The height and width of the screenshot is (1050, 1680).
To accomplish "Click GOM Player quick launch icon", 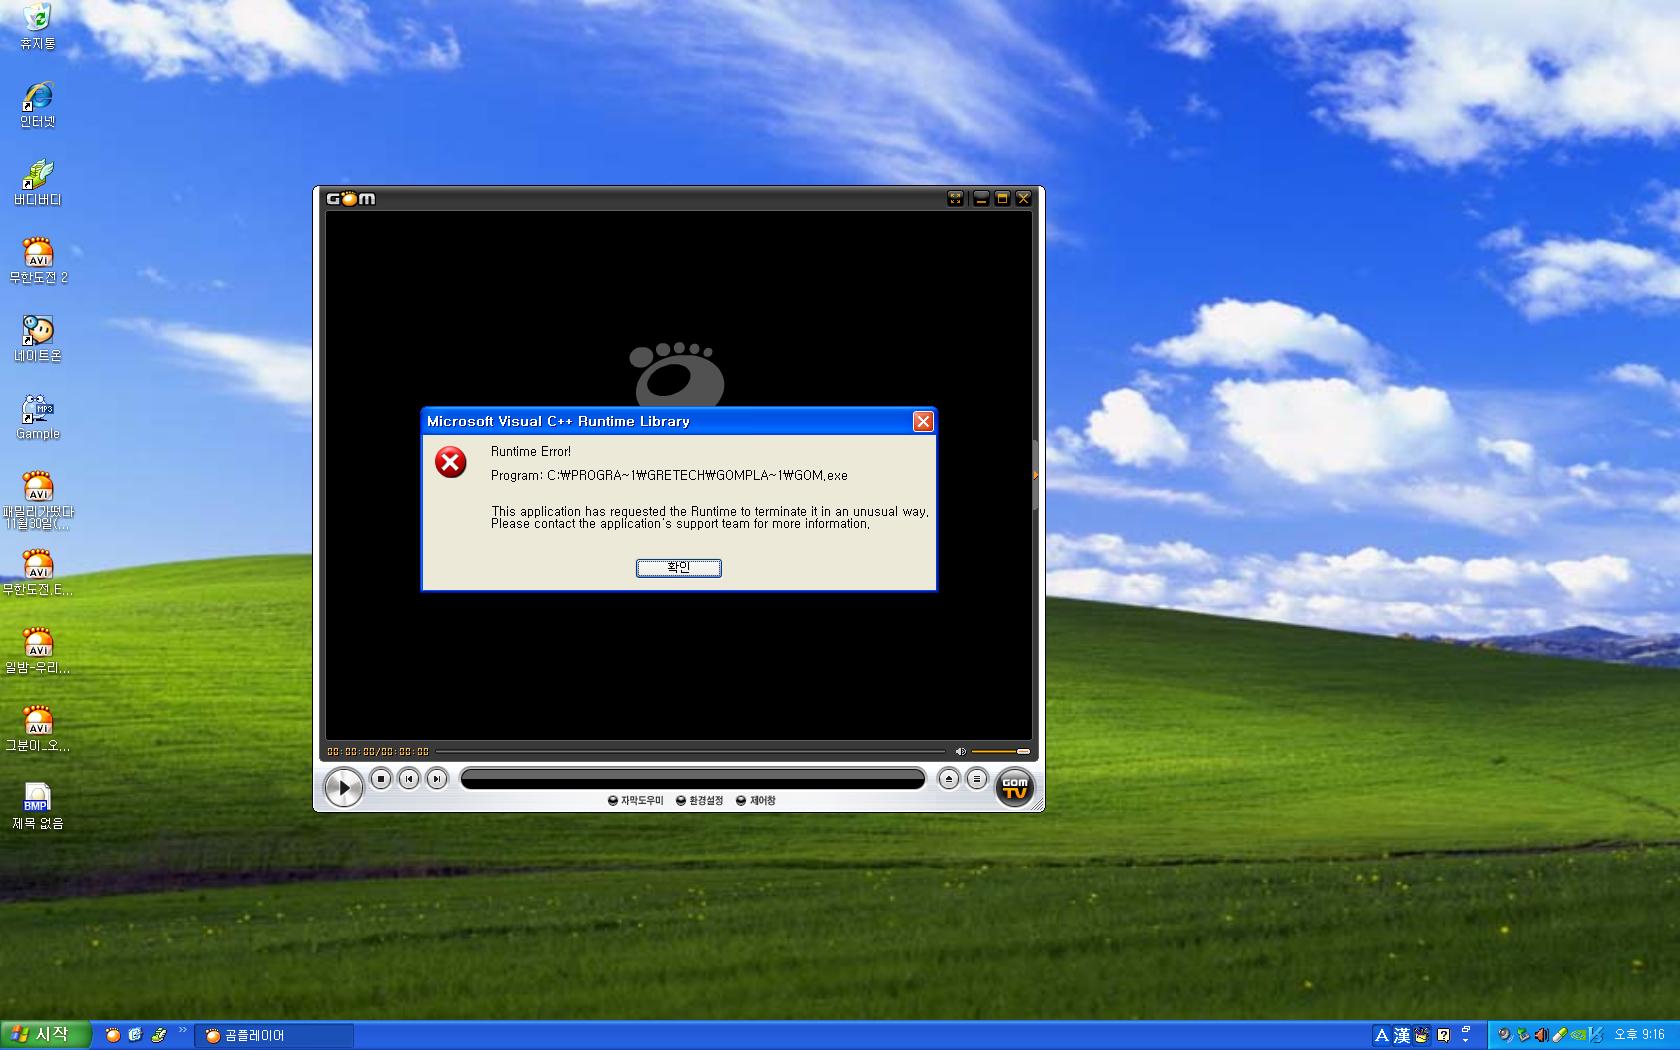I will click(112, 1035).
